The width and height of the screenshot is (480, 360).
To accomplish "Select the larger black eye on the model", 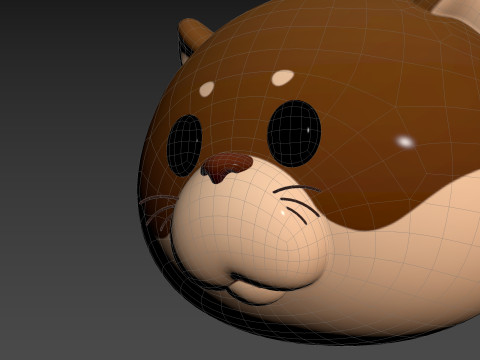I will pos(294,133).
